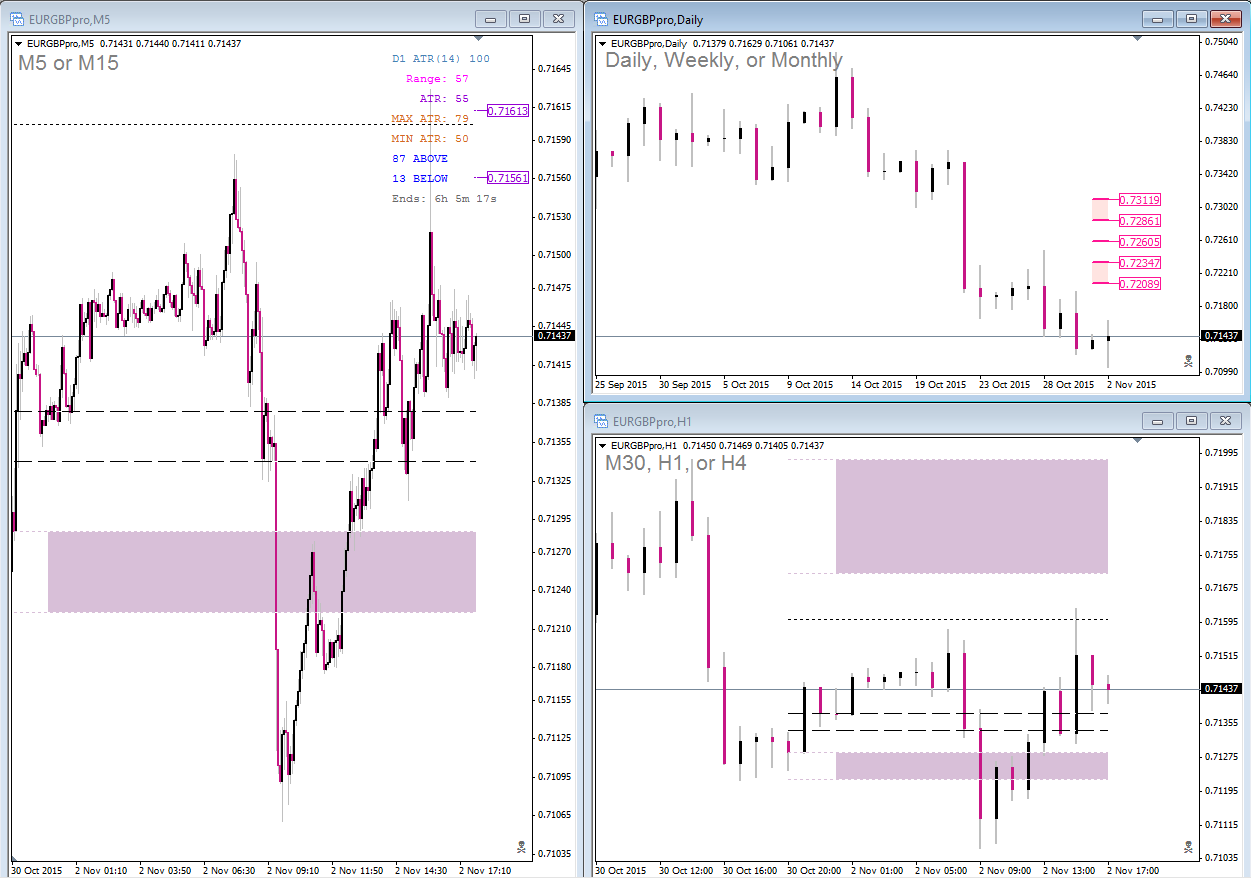The height and width of the screenshot is (878, 1251).
Task: Open the arrow next to EURGBPpro,H1 symbol label
Action: (x=602, y=445)
